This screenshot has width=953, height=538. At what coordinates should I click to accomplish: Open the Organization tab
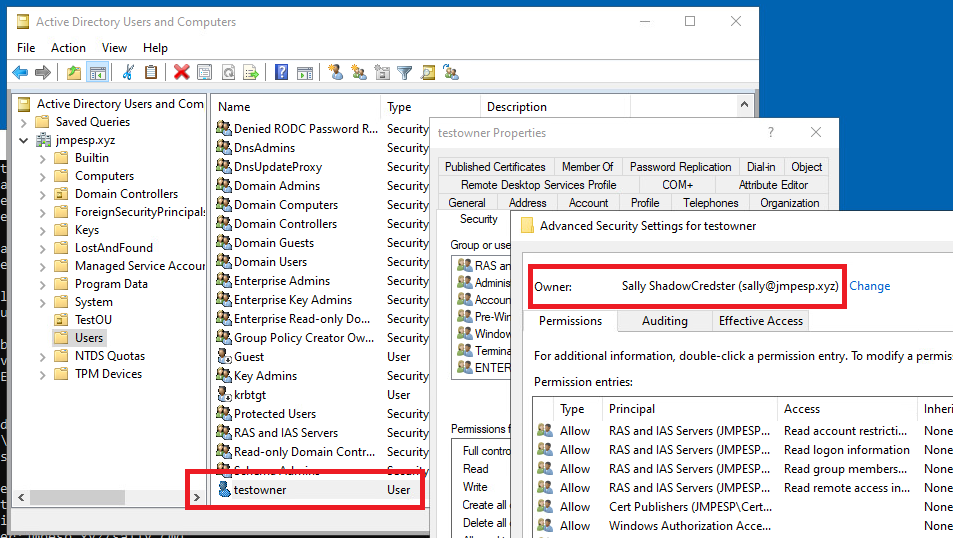click(790, 203)
